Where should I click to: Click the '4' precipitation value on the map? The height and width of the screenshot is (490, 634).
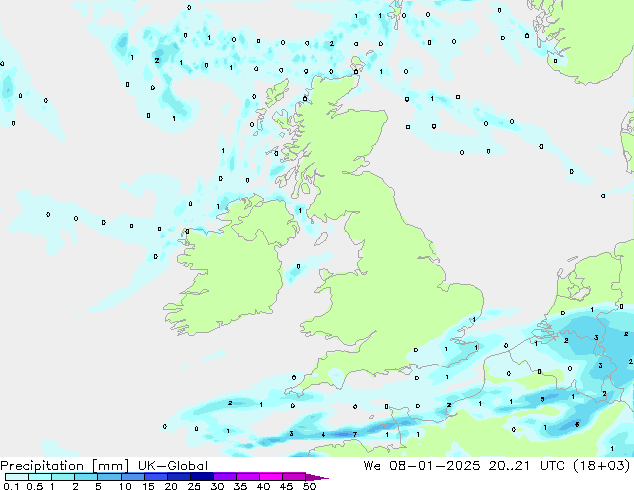coord(323,435)
